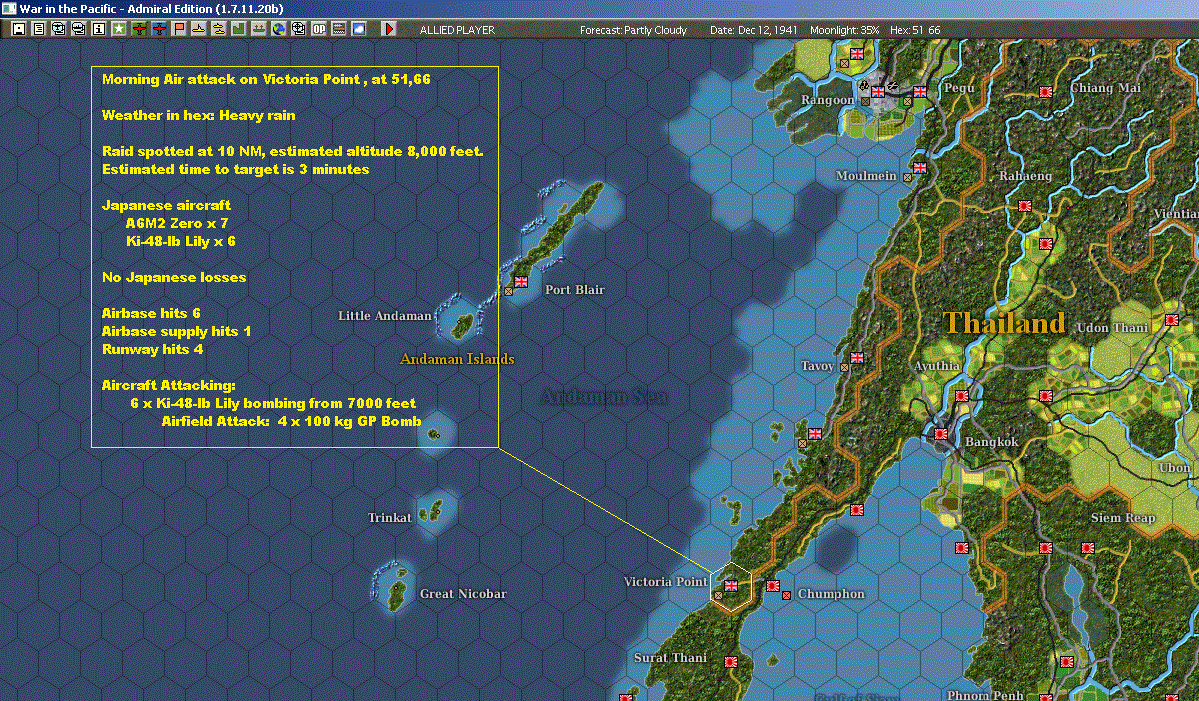Open the OP operations toolbar icon
The width and height of the screenshot is (1199, 701).
pyautogui.click(x=319, y=29)
